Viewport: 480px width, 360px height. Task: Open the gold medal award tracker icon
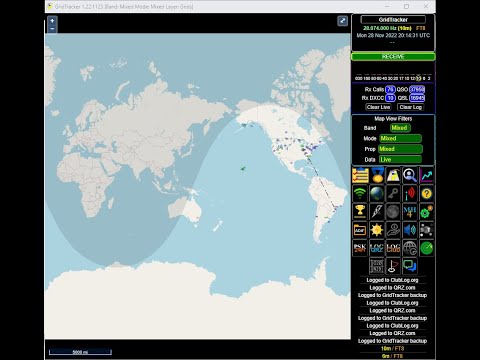click(377, 175)
